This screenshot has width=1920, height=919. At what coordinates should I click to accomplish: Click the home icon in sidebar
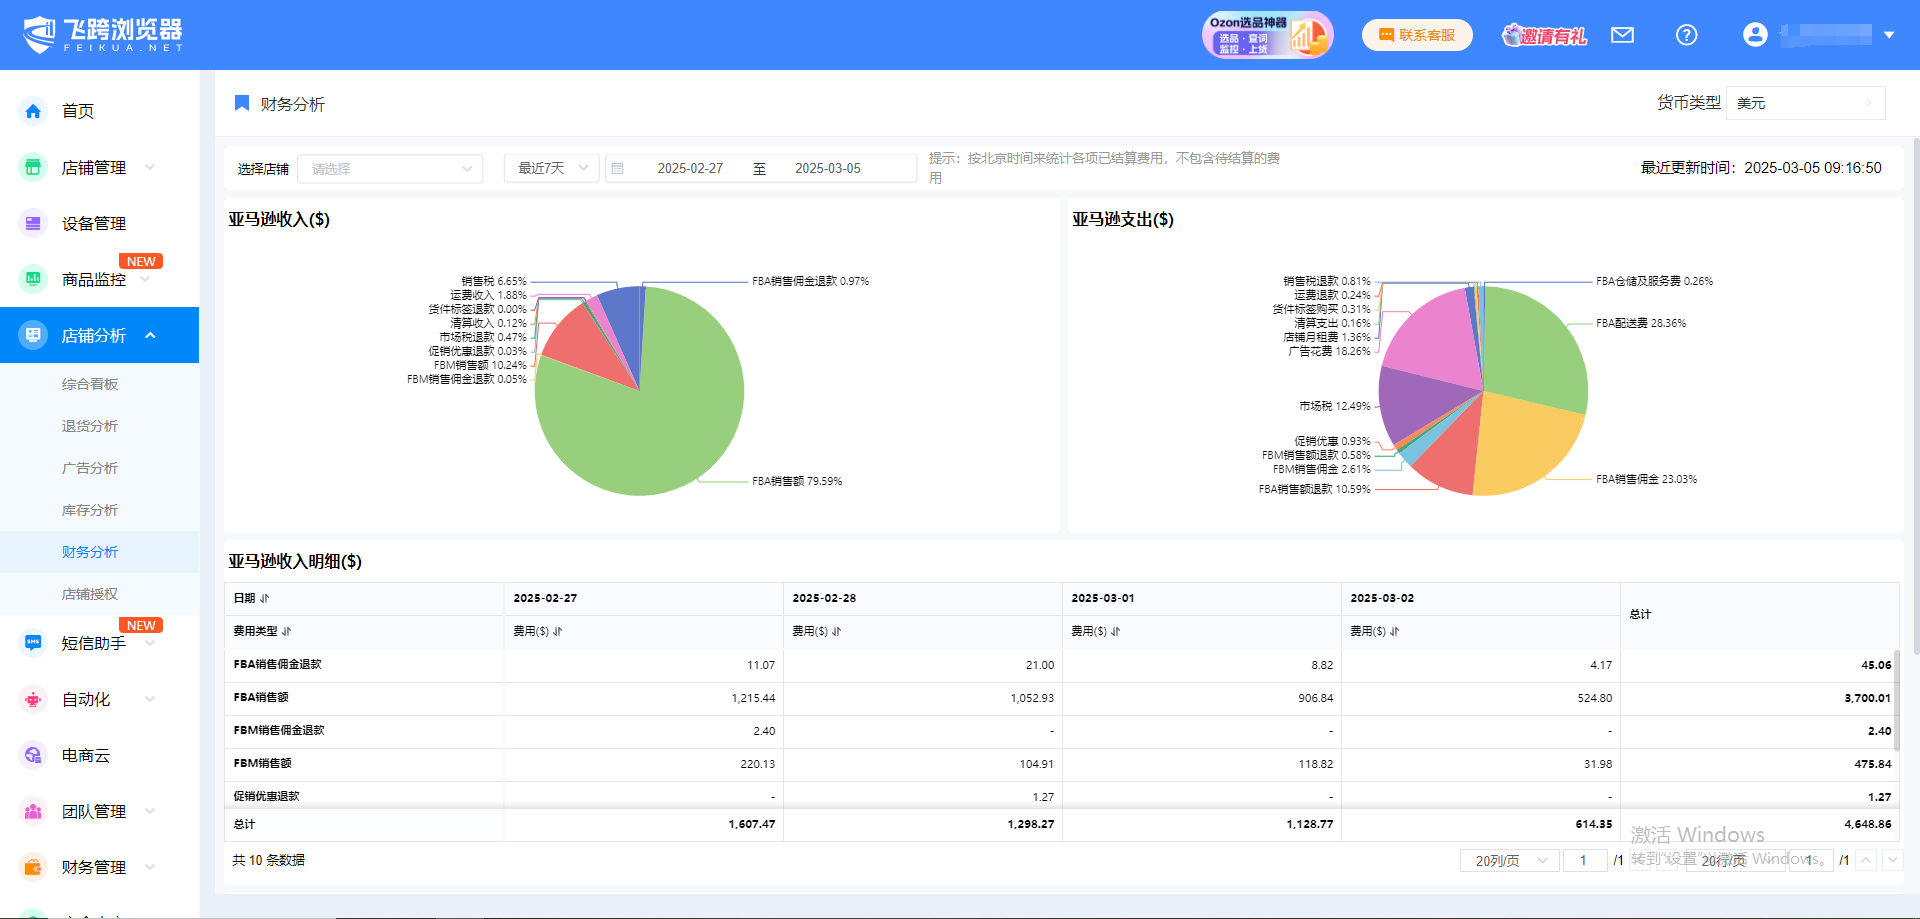click(x=33, y=111)
